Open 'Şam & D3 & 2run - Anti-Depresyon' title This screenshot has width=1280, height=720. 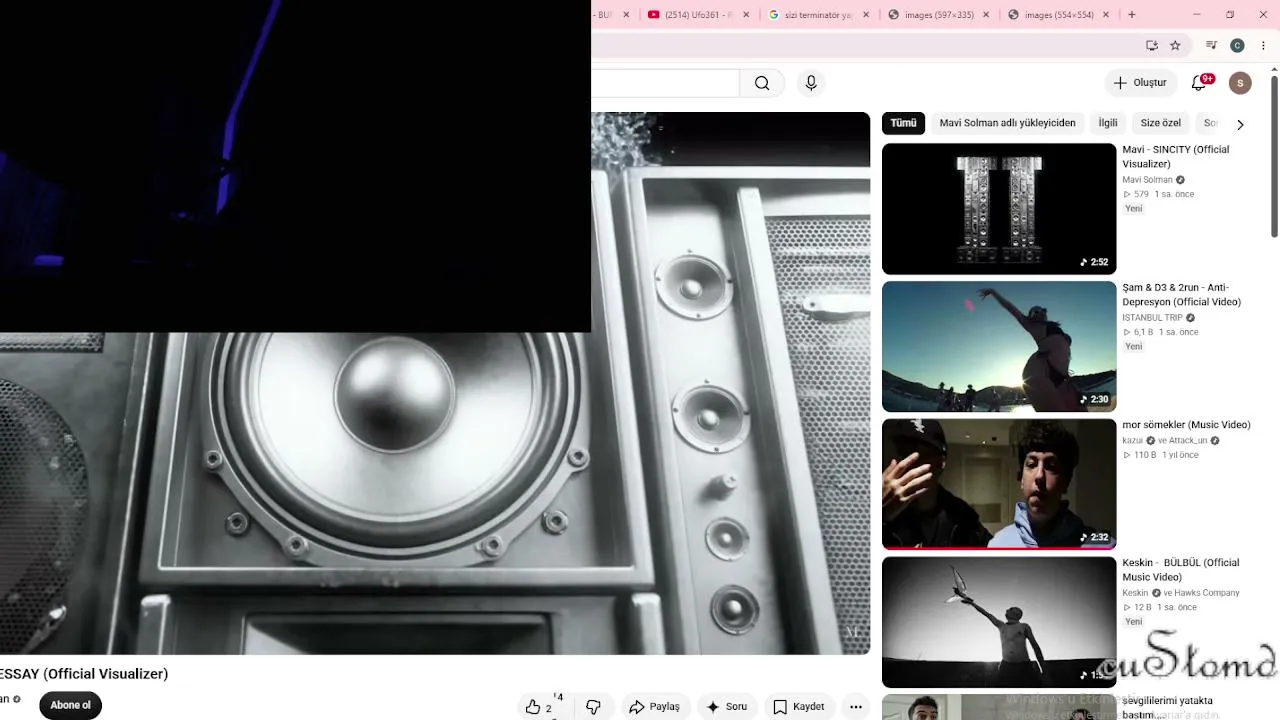pos(1181,295)
